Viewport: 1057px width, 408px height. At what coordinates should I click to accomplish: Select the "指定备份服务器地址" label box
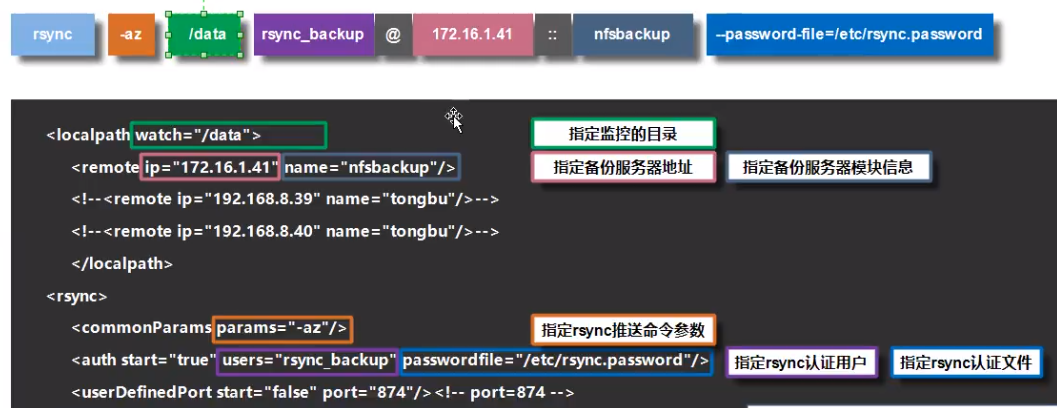[x=623, y=167]
